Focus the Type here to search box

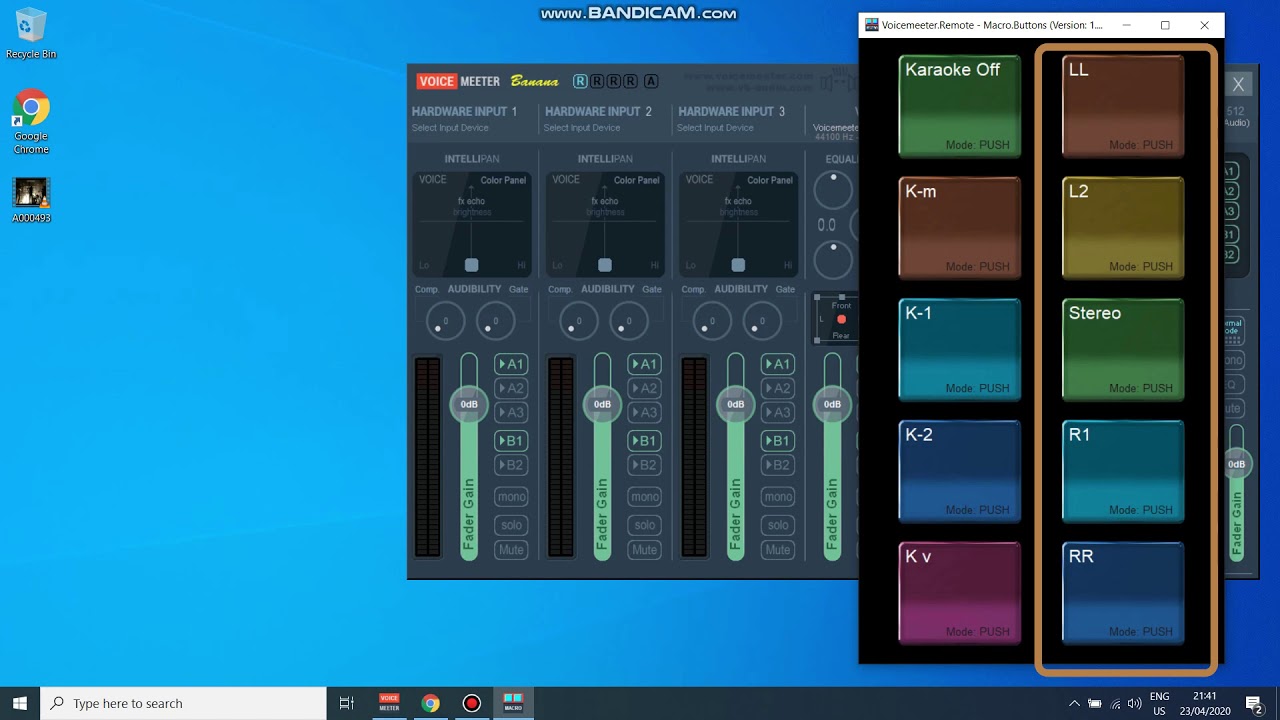click(x=183, y=703)
